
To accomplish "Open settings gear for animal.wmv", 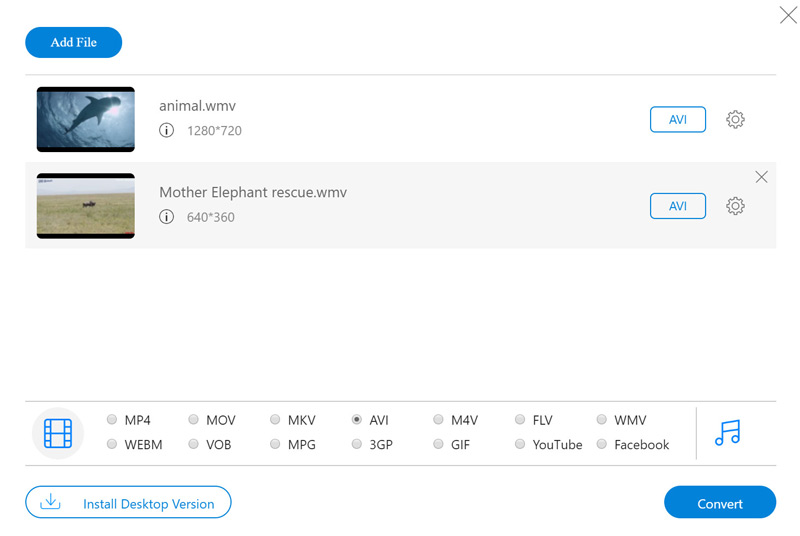I will (x=735, y=119).
